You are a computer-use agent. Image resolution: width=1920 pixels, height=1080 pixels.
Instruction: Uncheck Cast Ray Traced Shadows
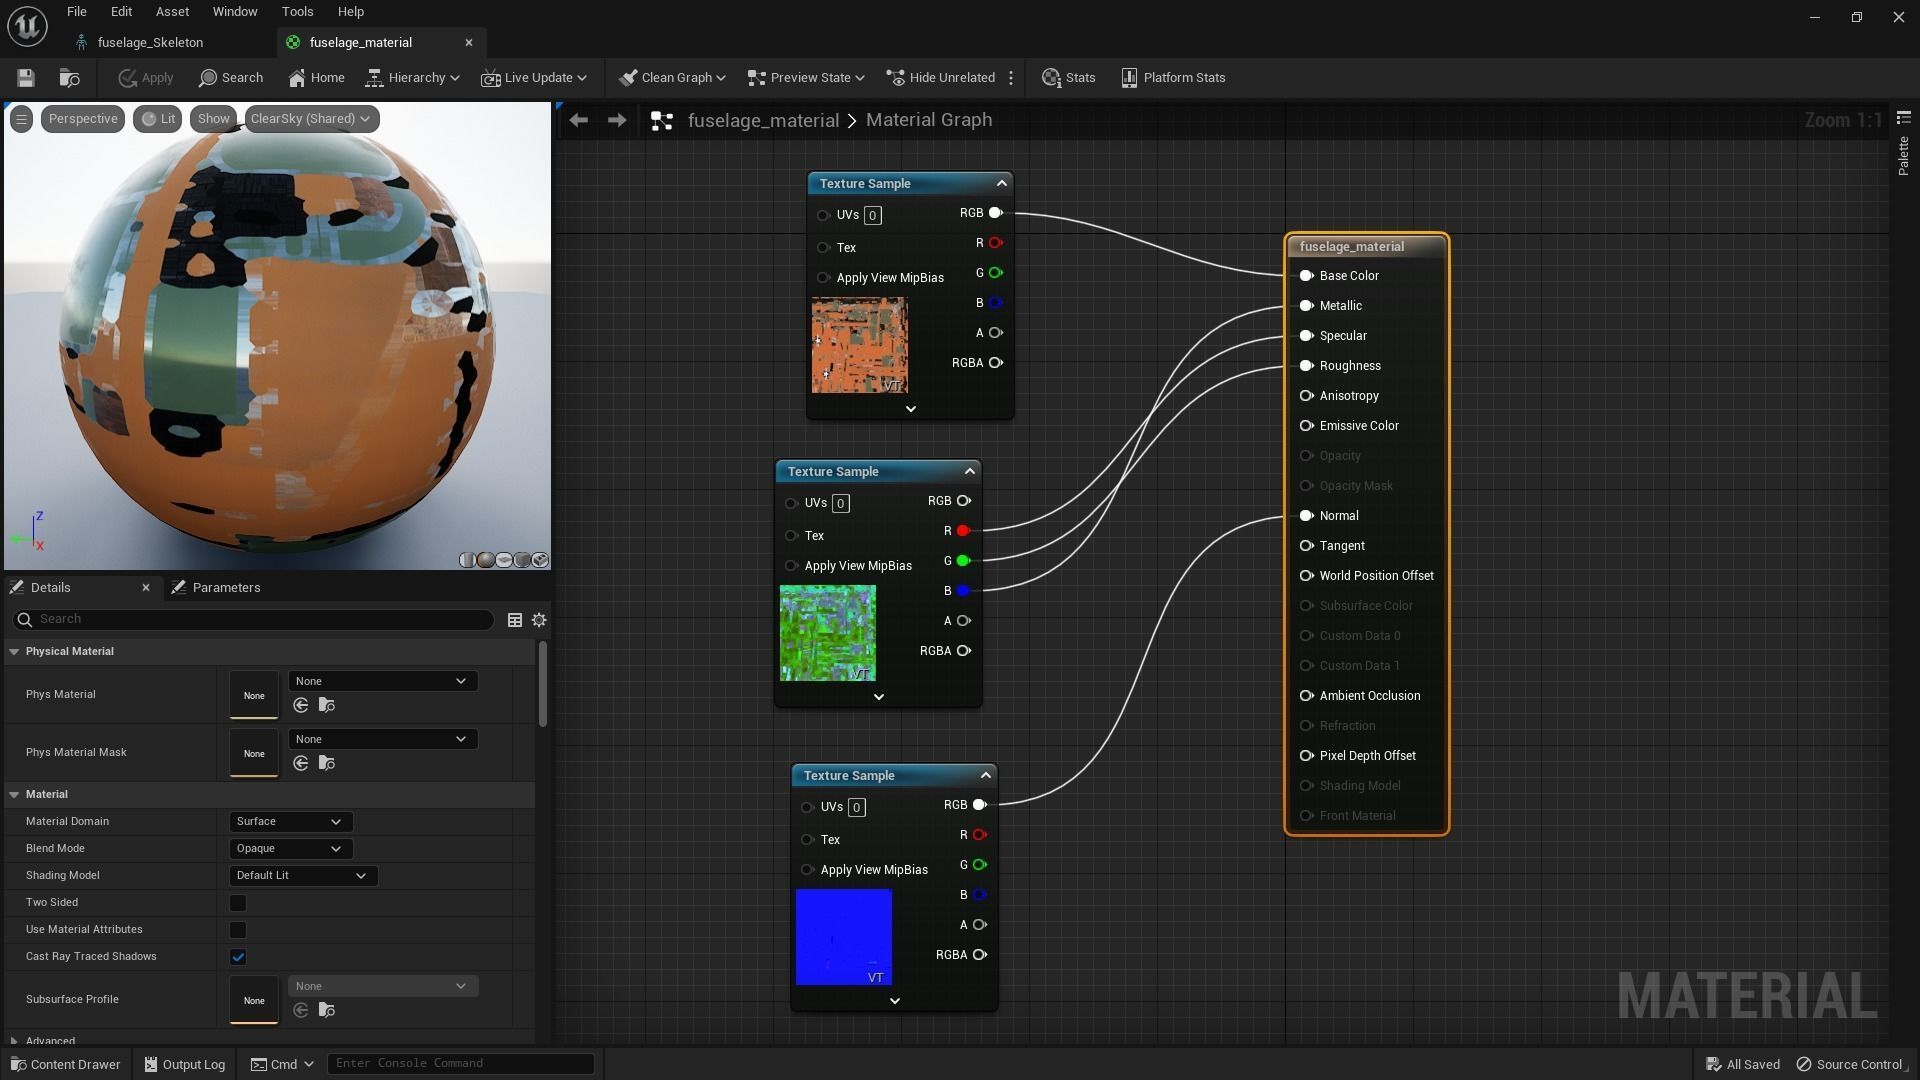coord(238,957)
